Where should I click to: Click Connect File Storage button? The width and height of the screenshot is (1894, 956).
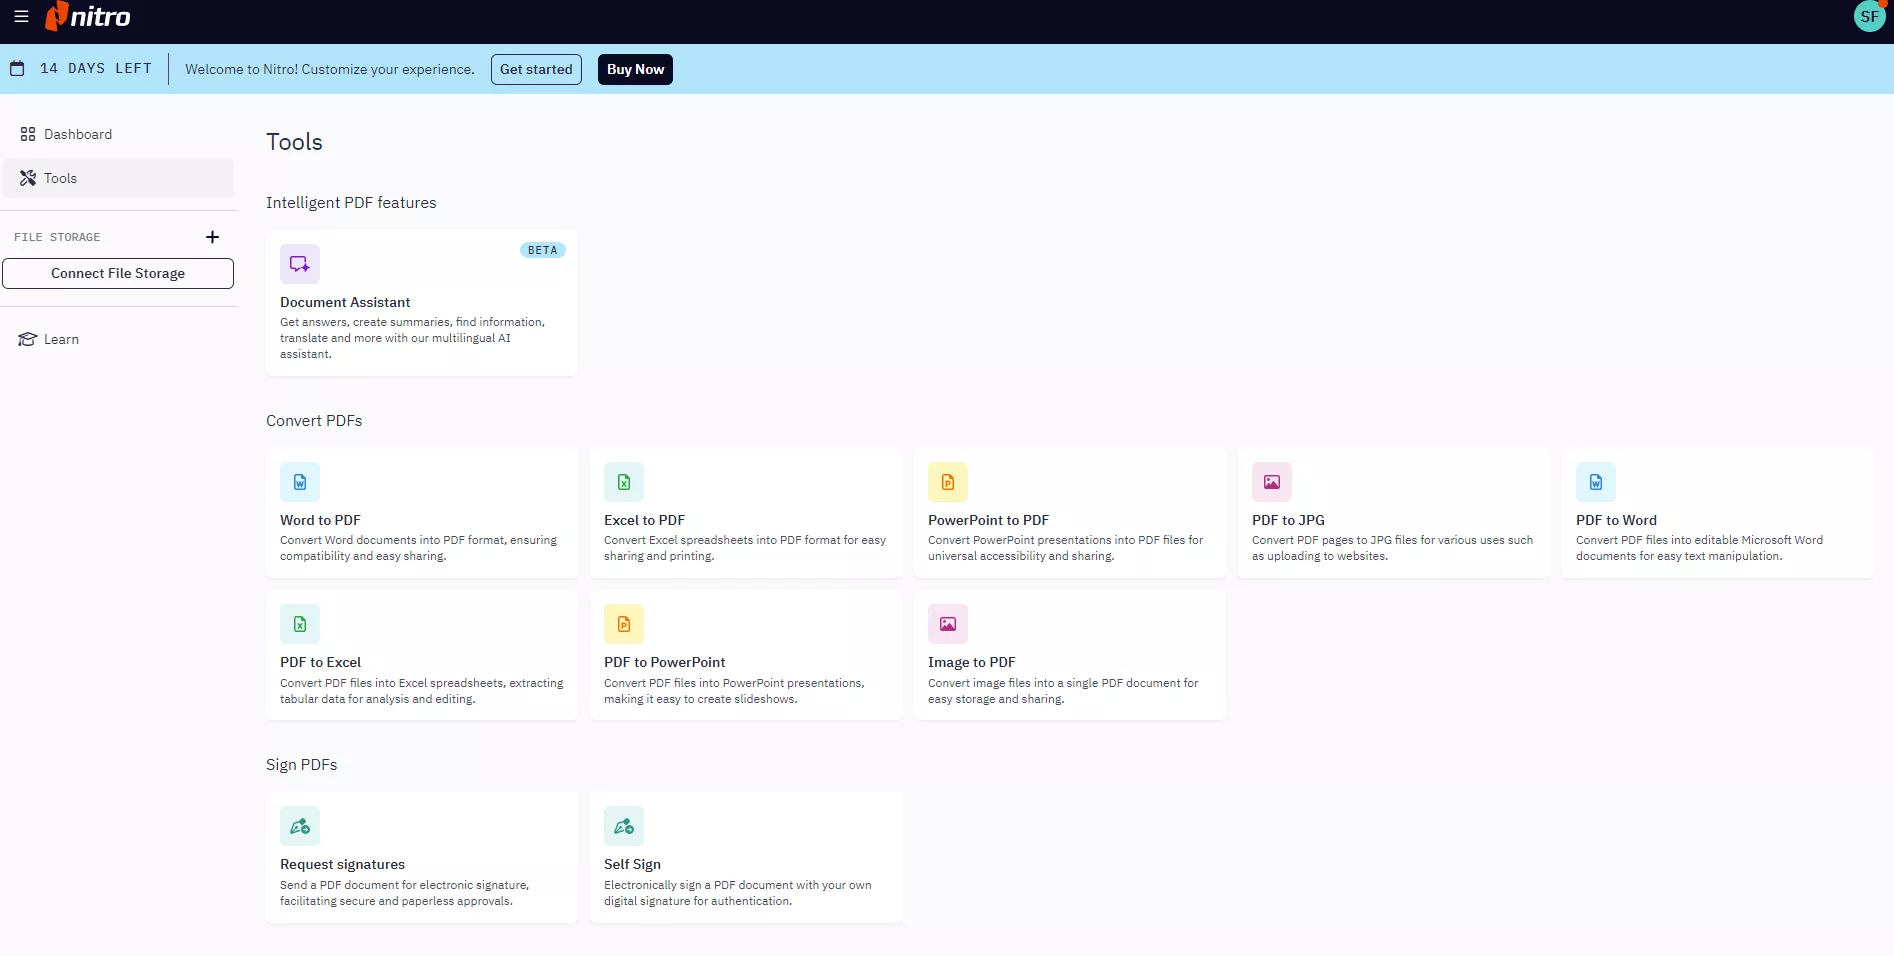pyautogui.click(x=118, y=273)
